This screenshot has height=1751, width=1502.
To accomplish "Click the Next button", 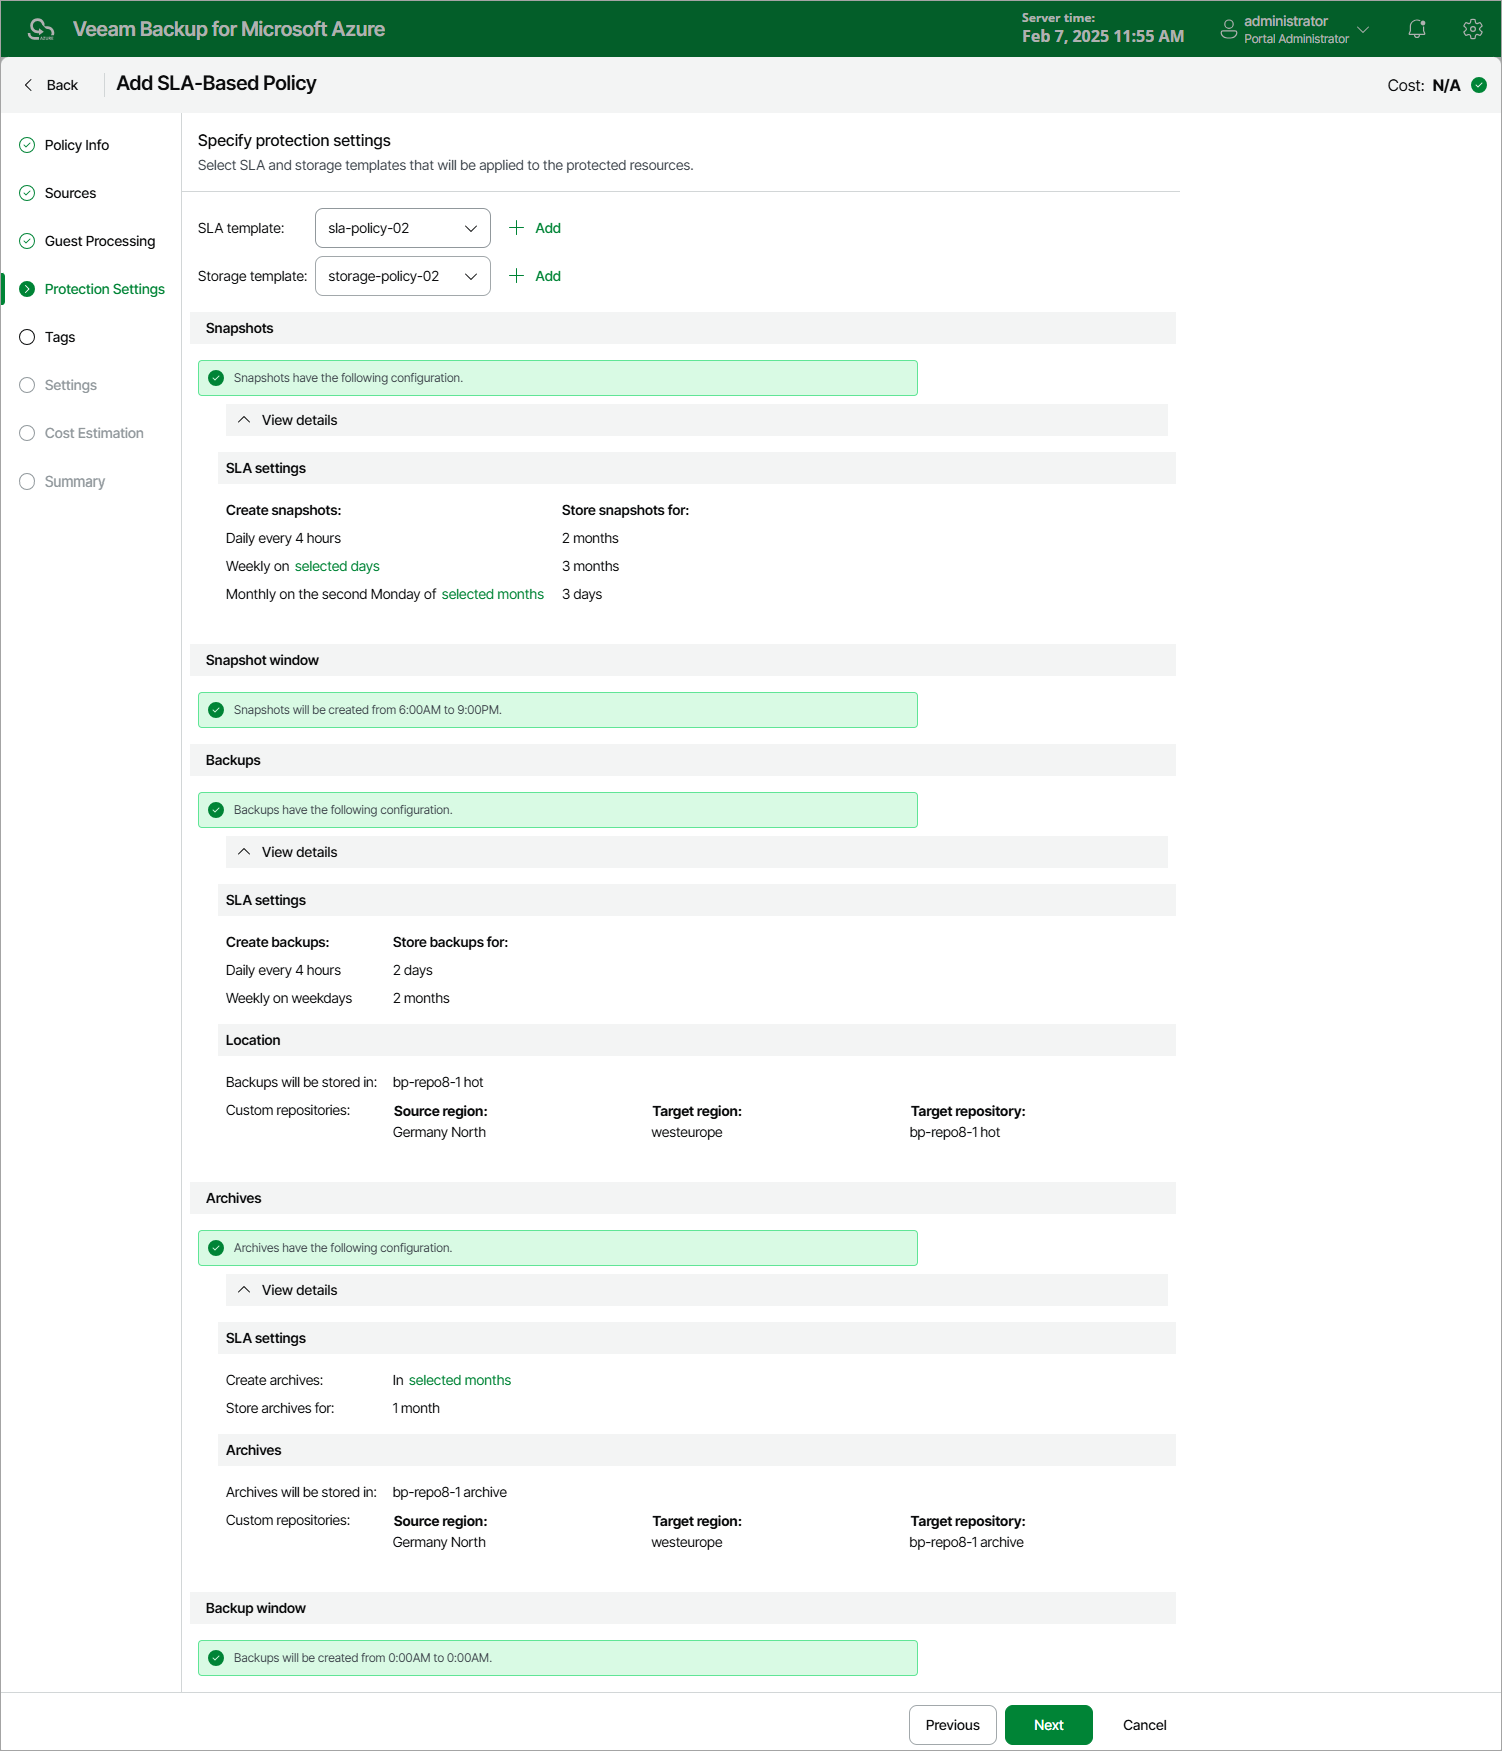I will pyautogui.click(x=1049, y=1725).
